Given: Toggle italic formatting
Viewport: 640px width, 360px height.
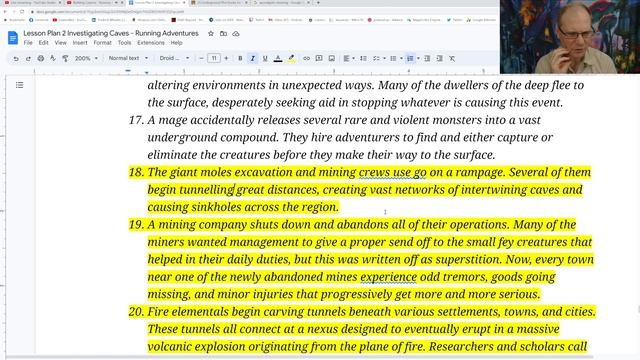Looking at the screenshot, I should [x=253, y=59].
